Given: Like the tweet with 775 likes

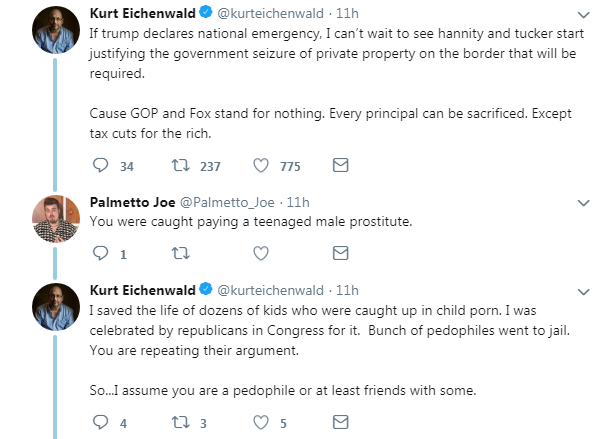Looking at the screenshot, I should pos(261,166).
